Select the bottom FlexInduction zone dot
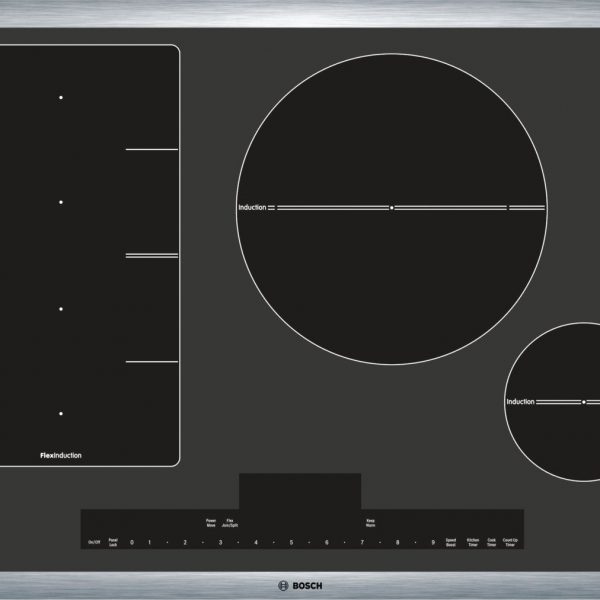Viewport: 600px width, 600px height. (61, 413)
